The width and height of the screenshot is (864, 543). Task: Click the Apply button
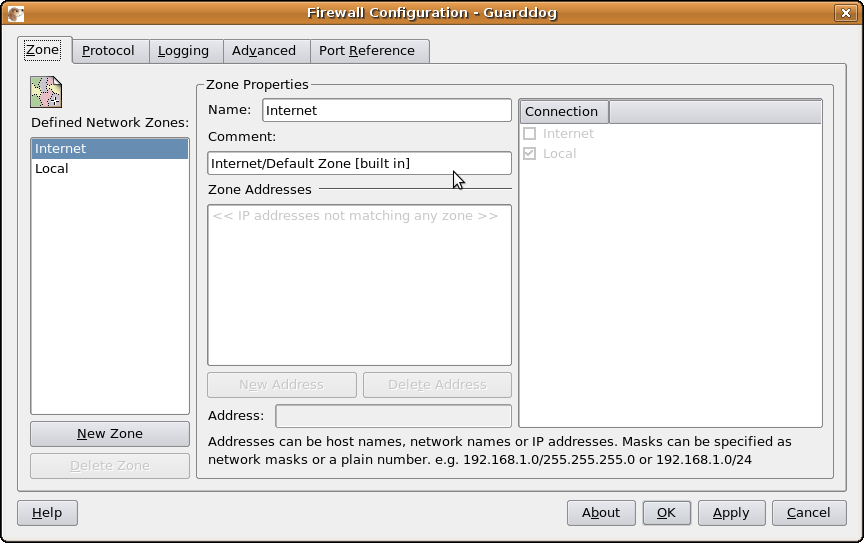point(730,512)
